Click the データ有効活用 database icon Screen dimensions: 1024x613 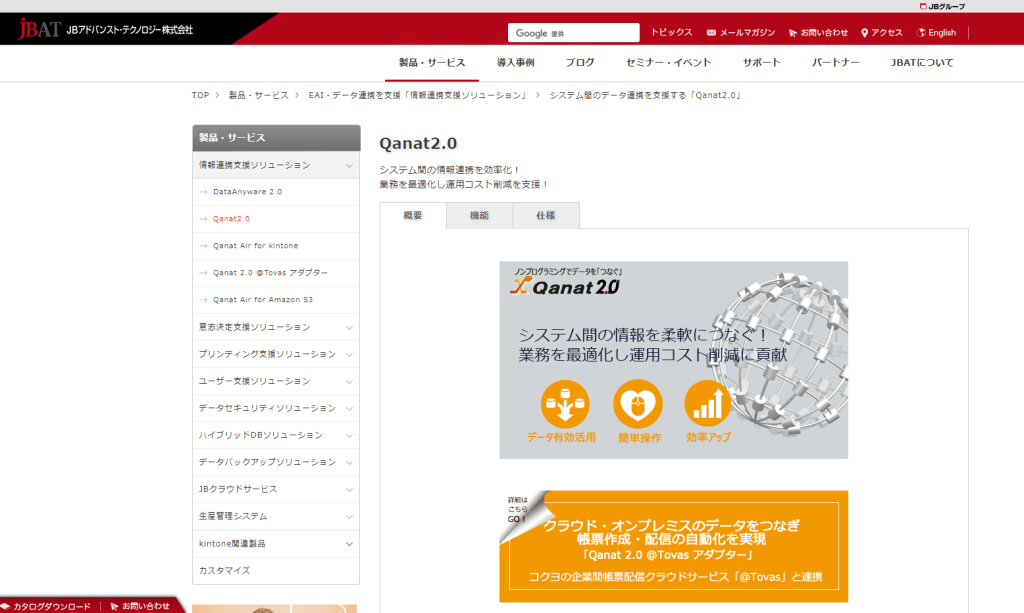point(565,404)
